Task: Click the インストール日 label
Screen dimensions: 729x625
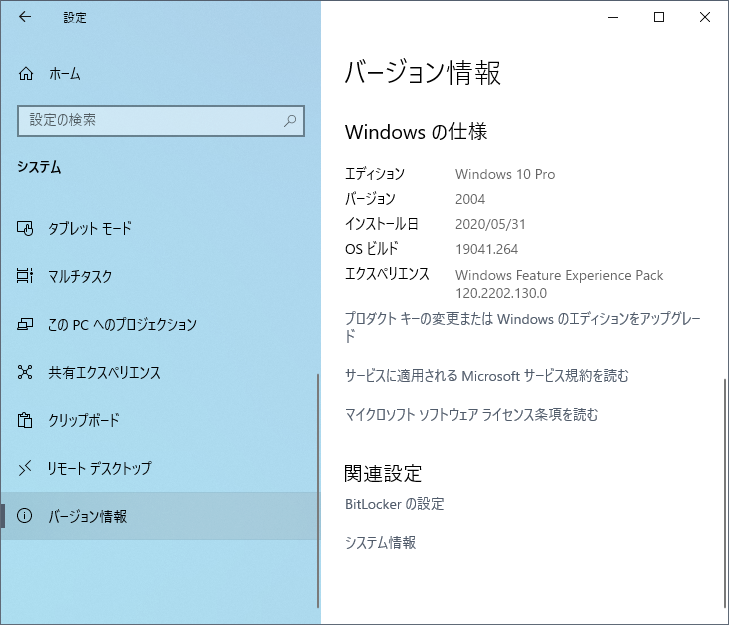Action: (381, 224)
